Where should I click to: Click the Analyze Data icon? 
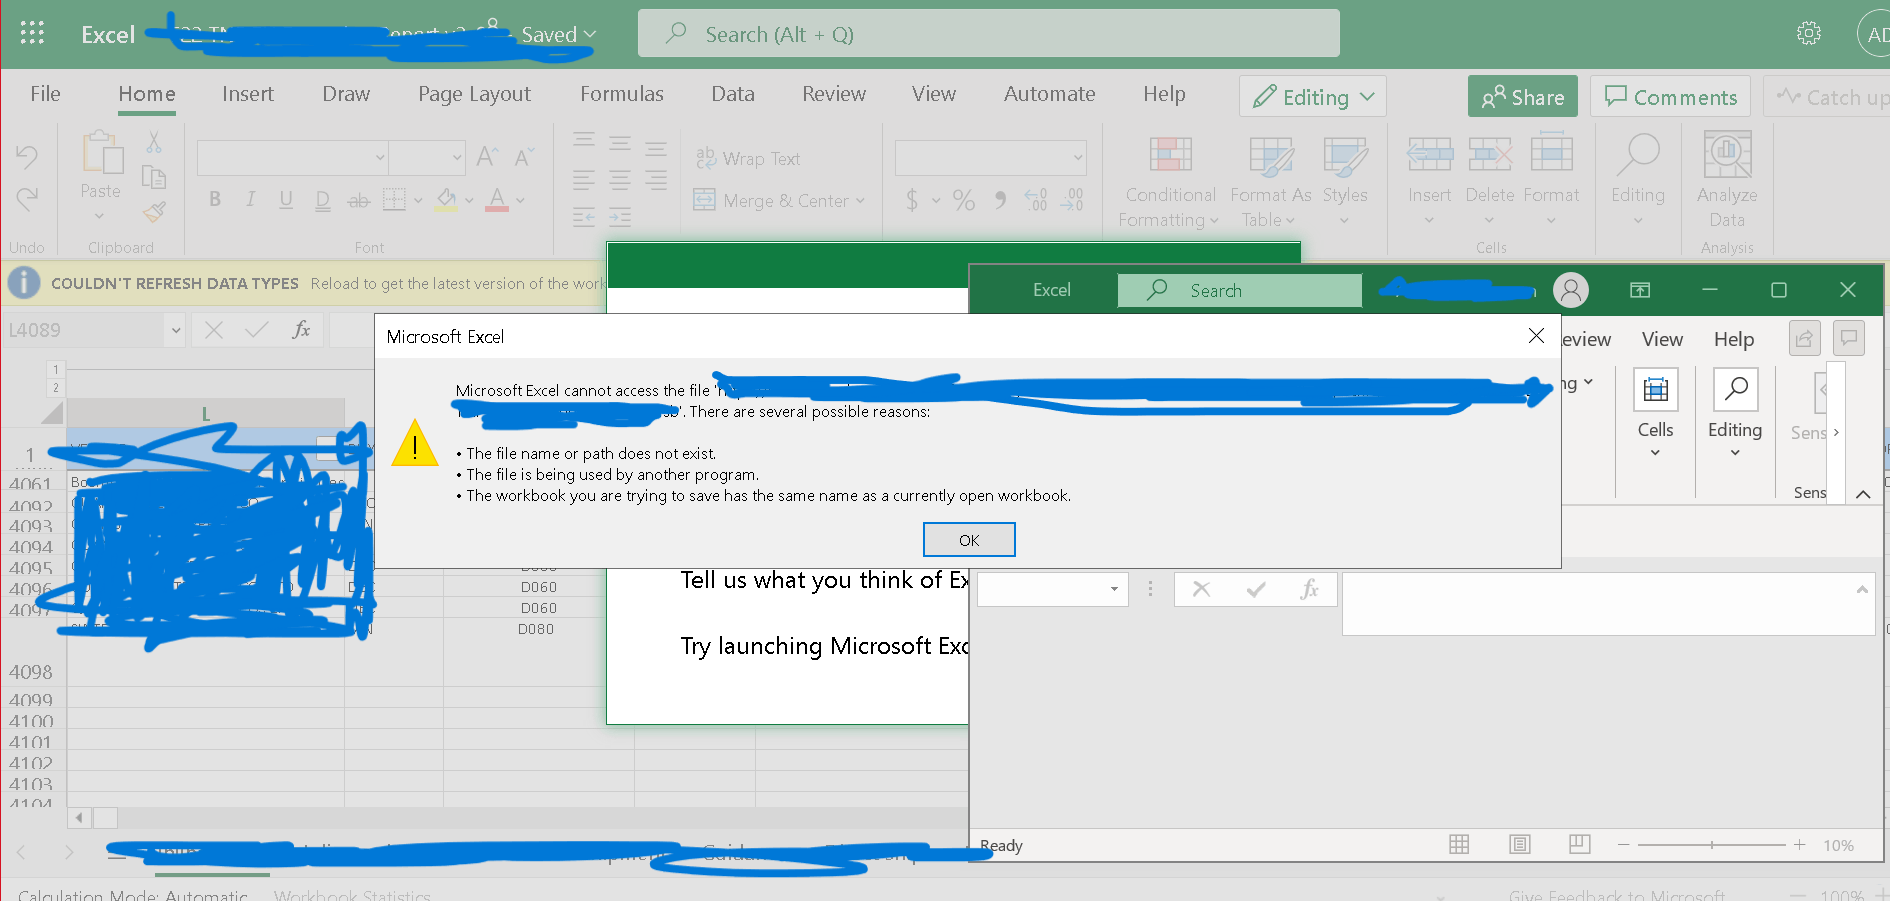pyautogui.click(x=1727, y=155)
